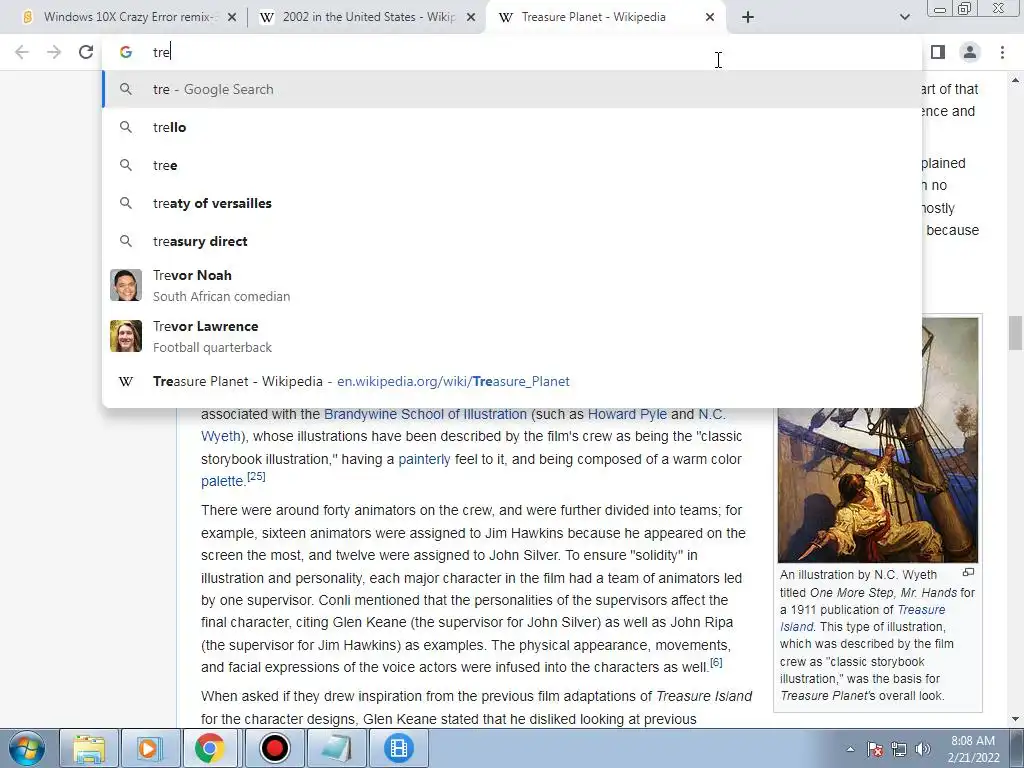The width and height of the screenshot is (1024, 768).
Task: Click the Action Center flag tray icon
Action: tap(875, 749)
